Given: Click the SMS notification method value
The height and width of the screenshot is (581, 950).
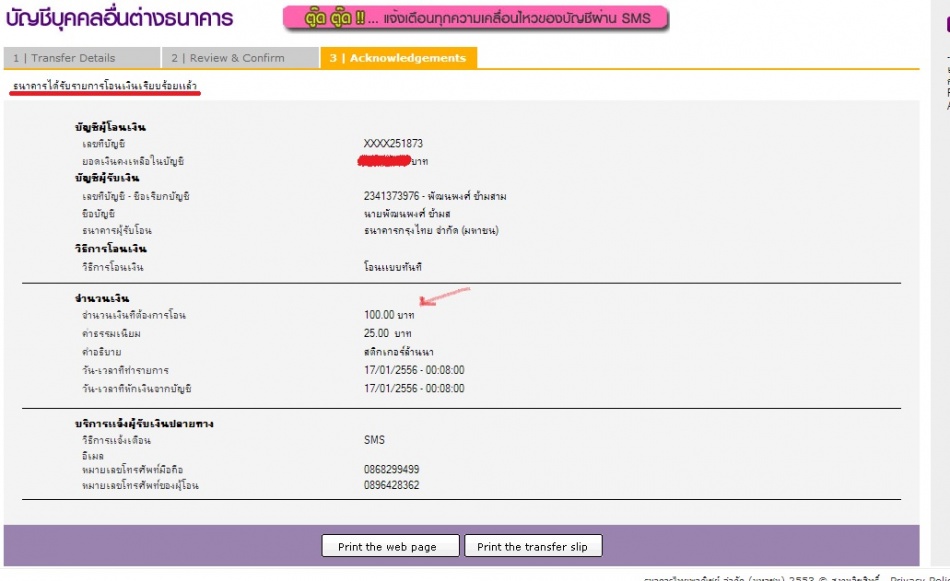Looking at the screenshot, I should pos(374,439).
